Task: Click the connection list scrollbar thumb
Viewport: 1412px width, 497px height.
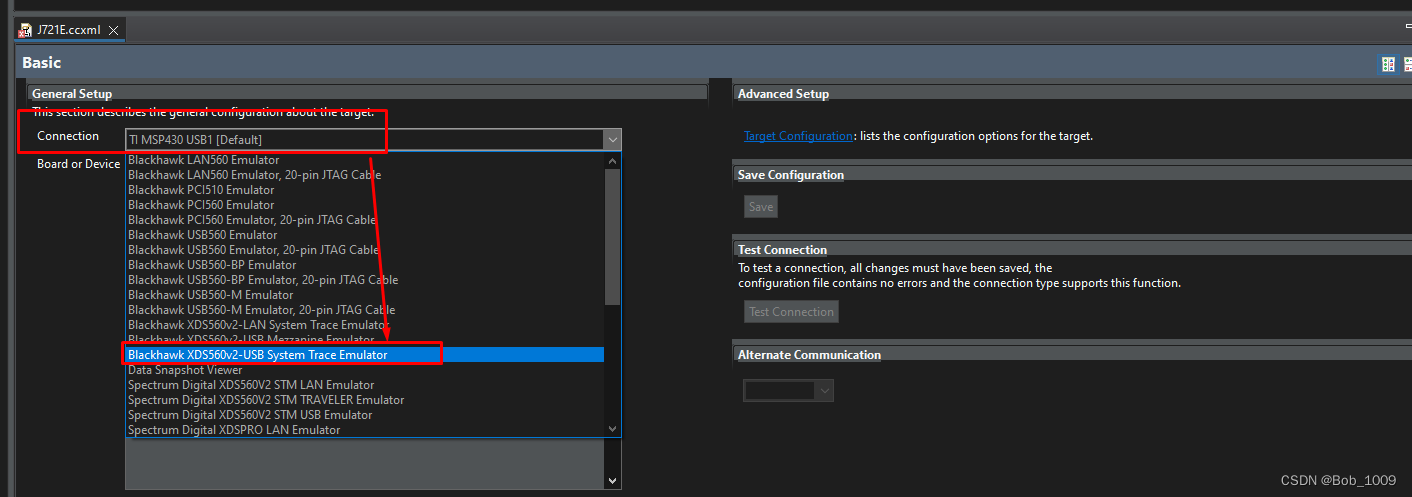Action: [613, 236]
